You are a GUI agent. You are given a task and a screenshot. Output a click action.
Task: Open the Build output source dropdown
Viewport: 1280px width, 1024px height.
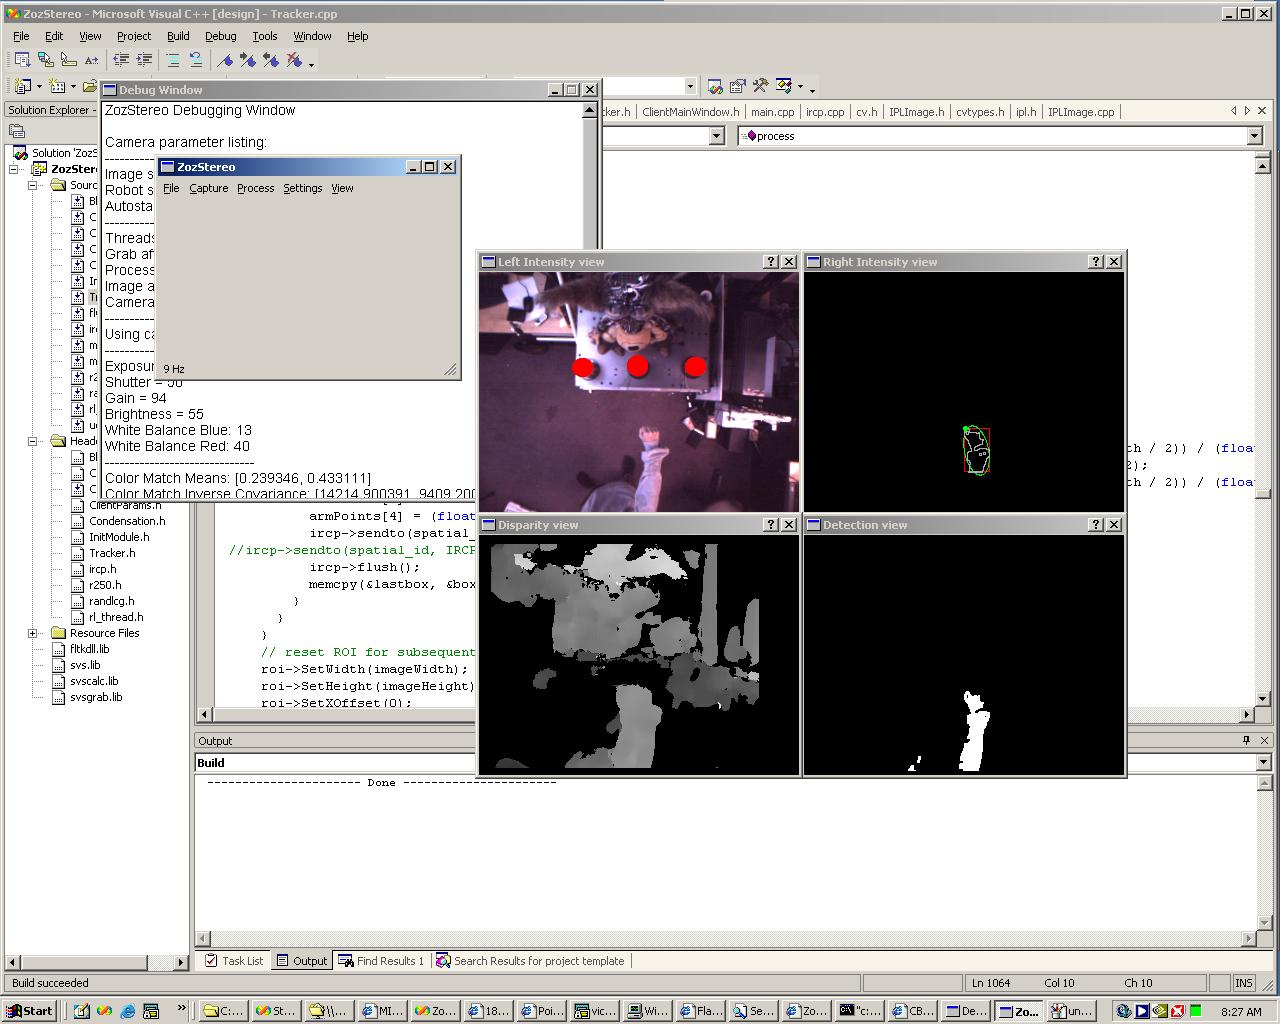pos(1262,763)
